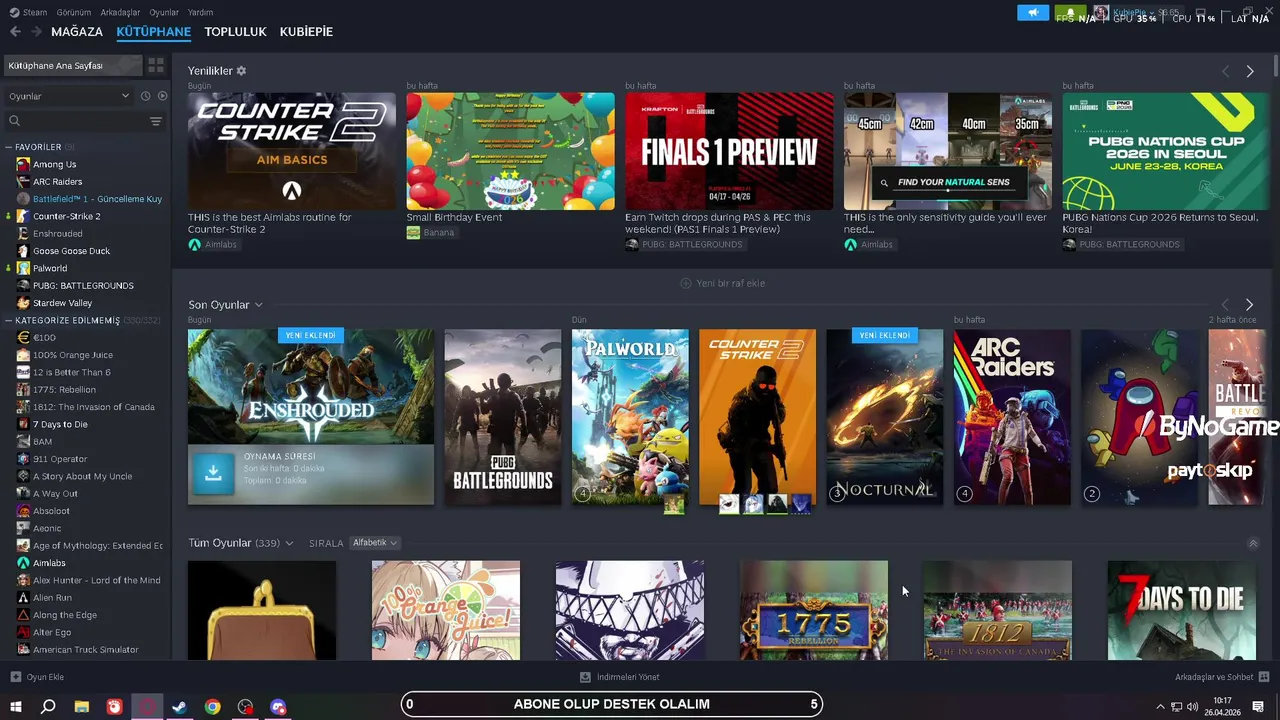
Task: Click the blue announcements megaphone button
Action: (x=1033, y=13)
